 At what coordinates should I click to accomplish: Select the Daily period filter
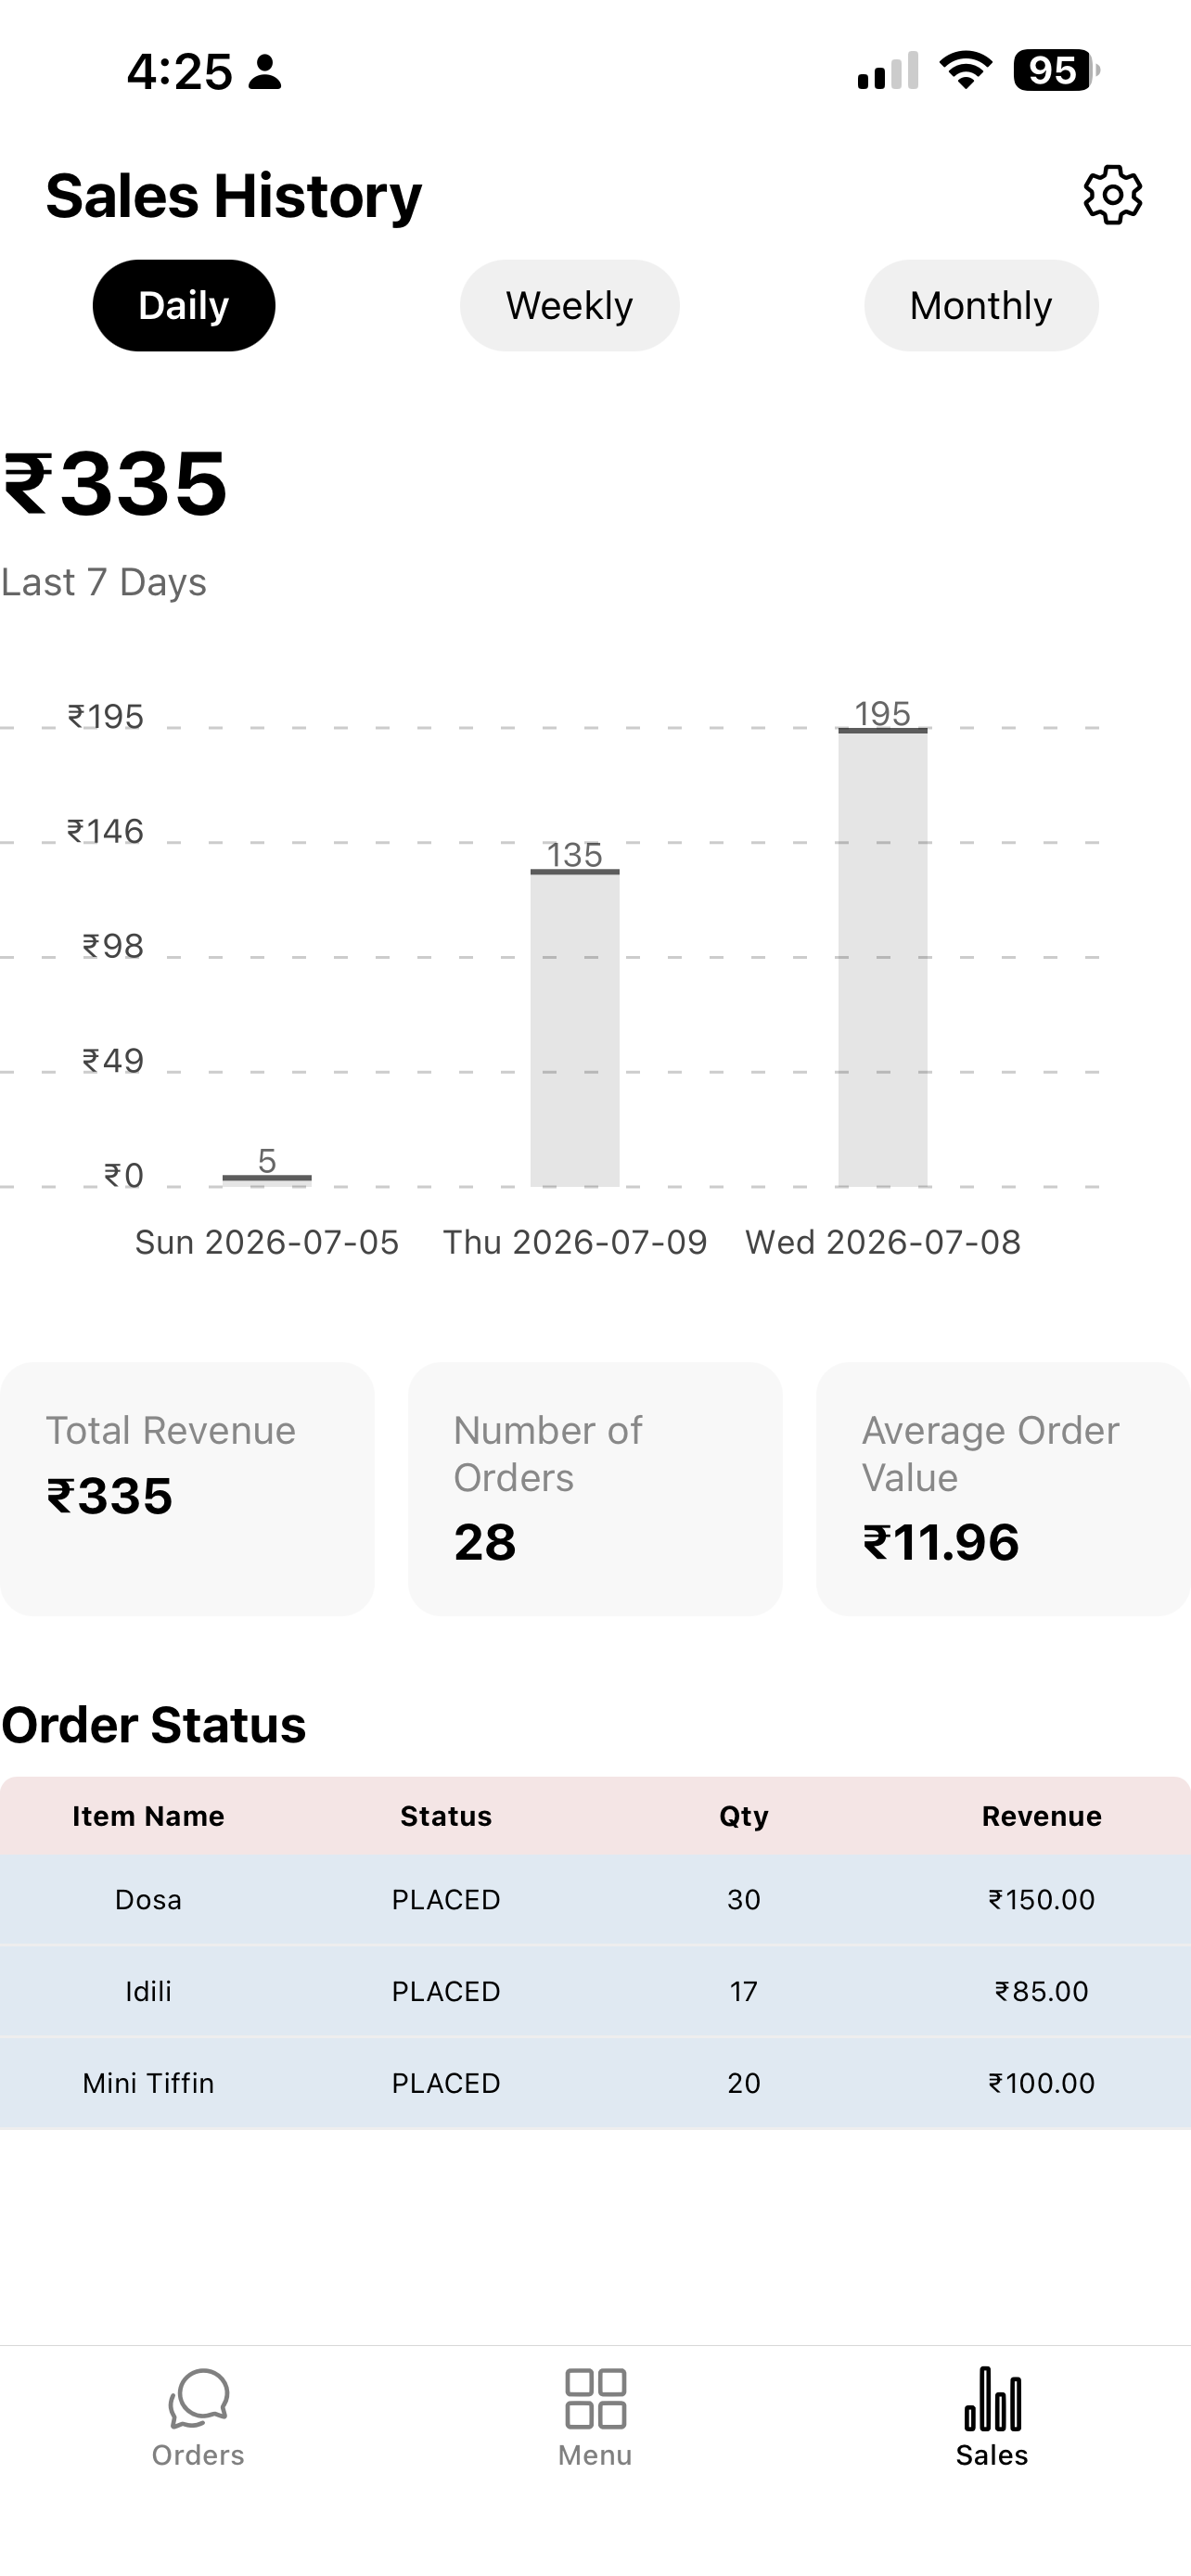[x=184, y=306]
